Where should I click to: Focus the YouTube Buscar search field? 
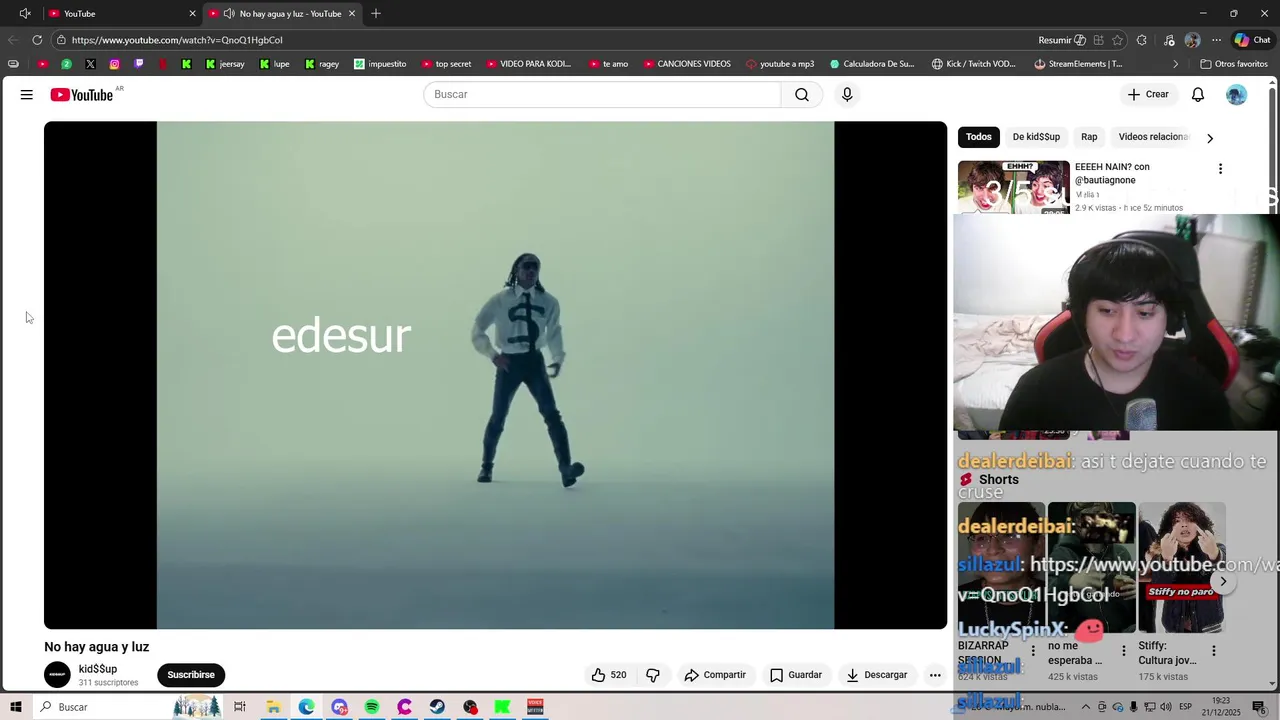pyautogui.click(x=602, y=94)
